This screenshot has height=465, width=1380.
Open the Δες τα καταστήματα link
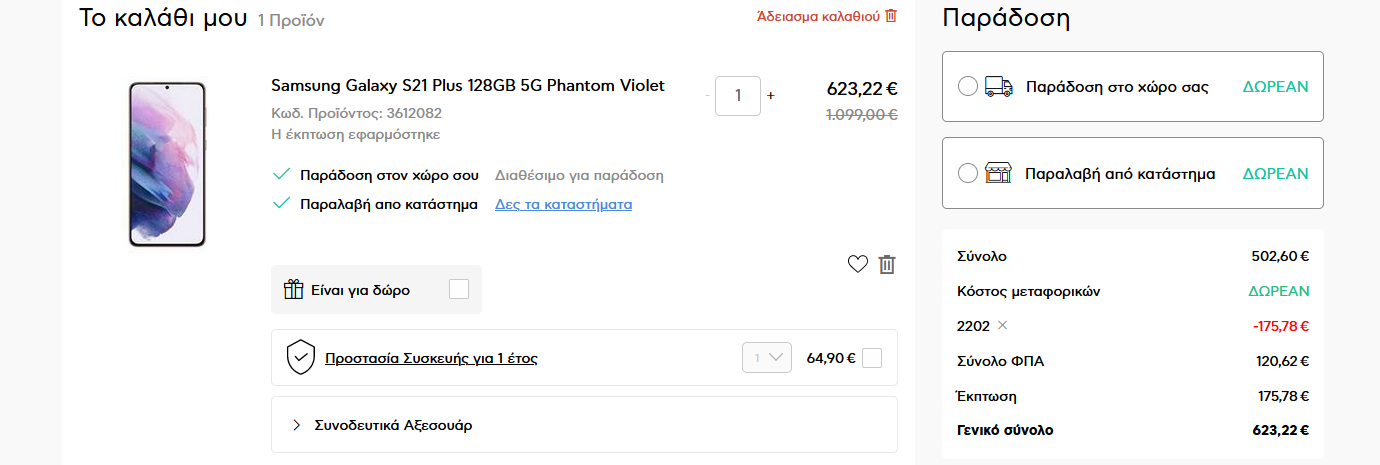[563, 204]
